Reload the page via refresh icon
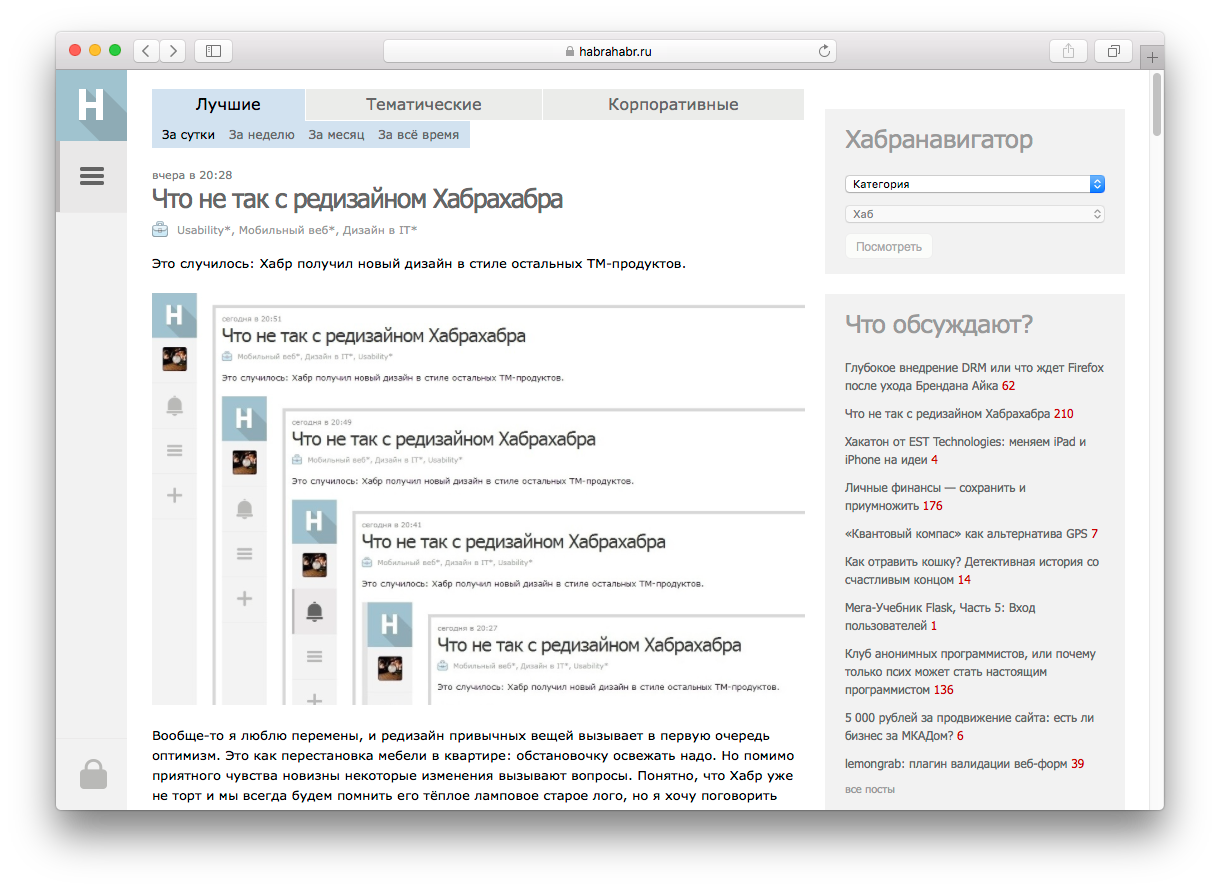Viewport: 1220px width, 890px height. coord(824,51)
